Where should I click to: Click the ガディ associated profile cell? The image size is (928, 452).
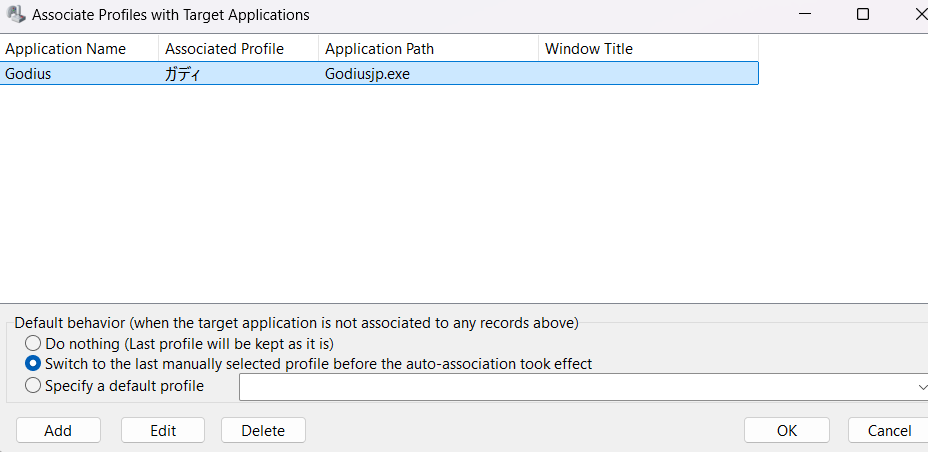(182, 74)
